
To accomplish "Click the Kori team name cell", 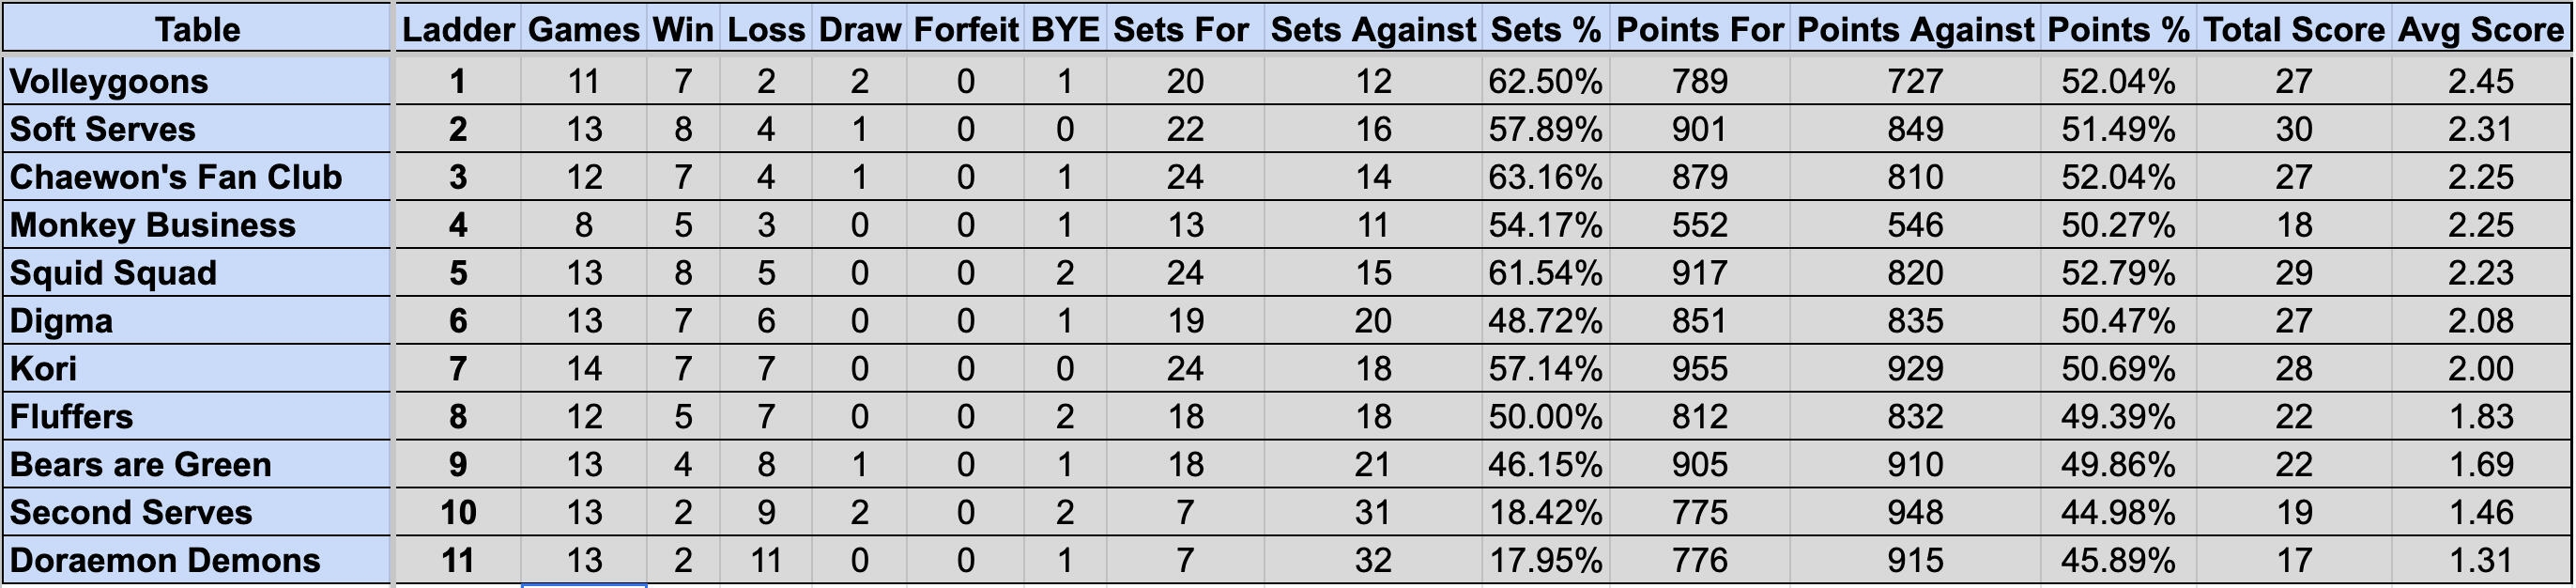I will tap(196, 369).
